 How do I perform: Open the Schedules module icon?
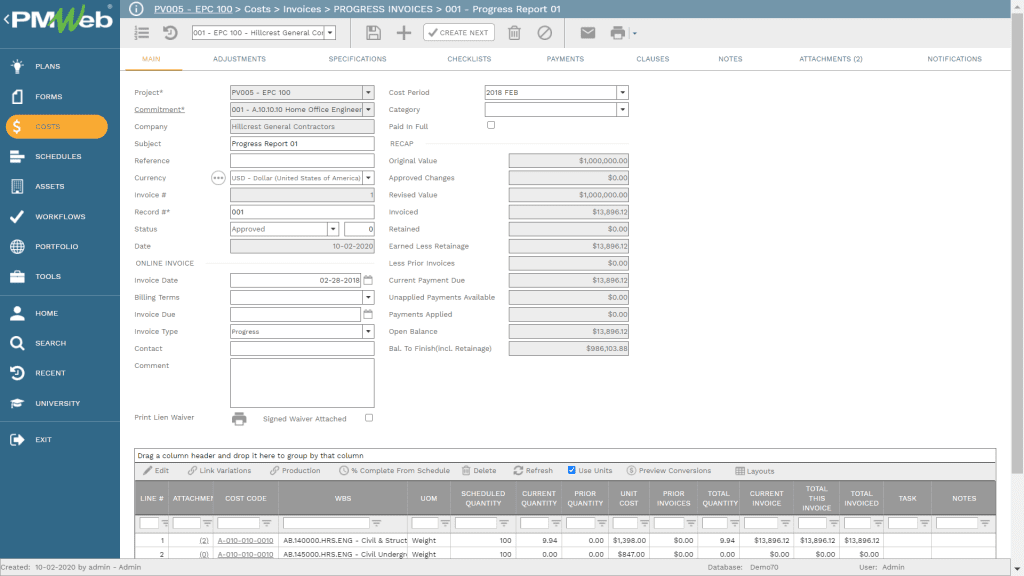[x=18, y=157]
